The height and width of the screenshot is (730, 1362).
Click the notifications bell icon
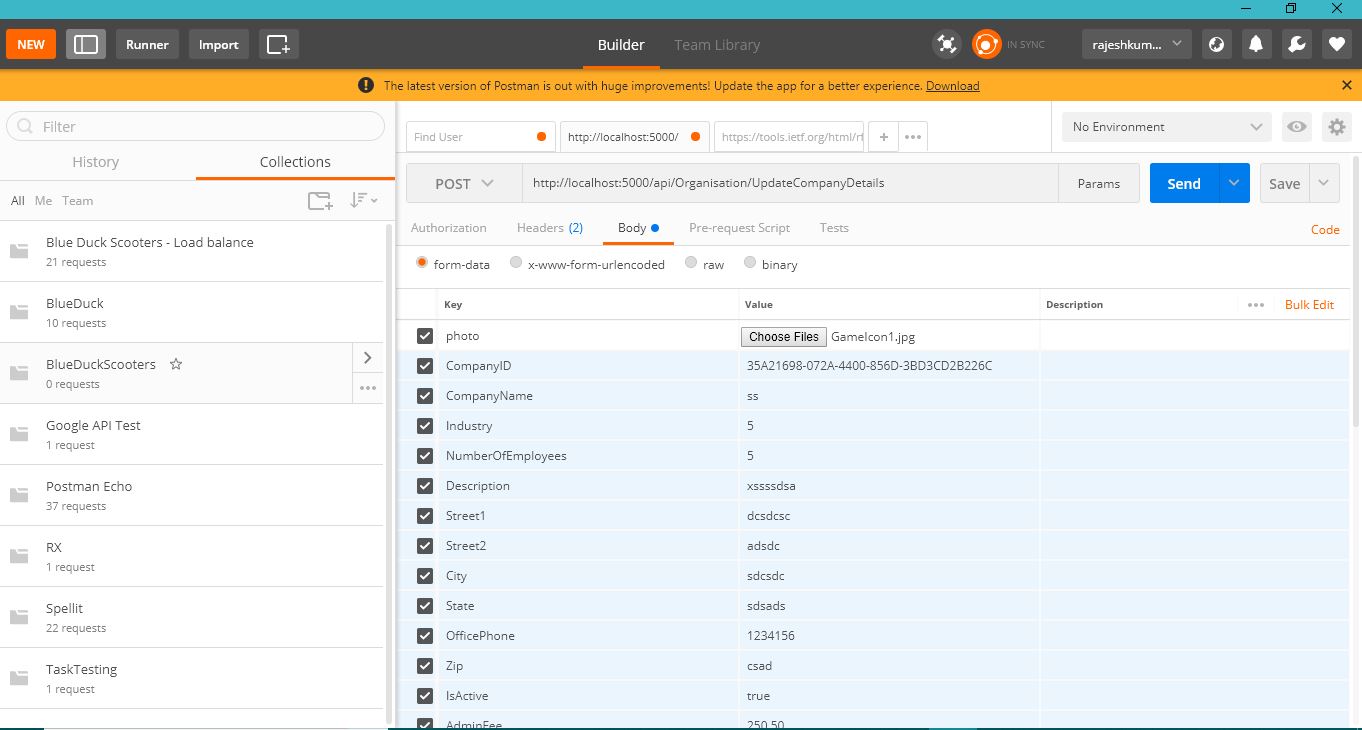[x=1256, y=44]
